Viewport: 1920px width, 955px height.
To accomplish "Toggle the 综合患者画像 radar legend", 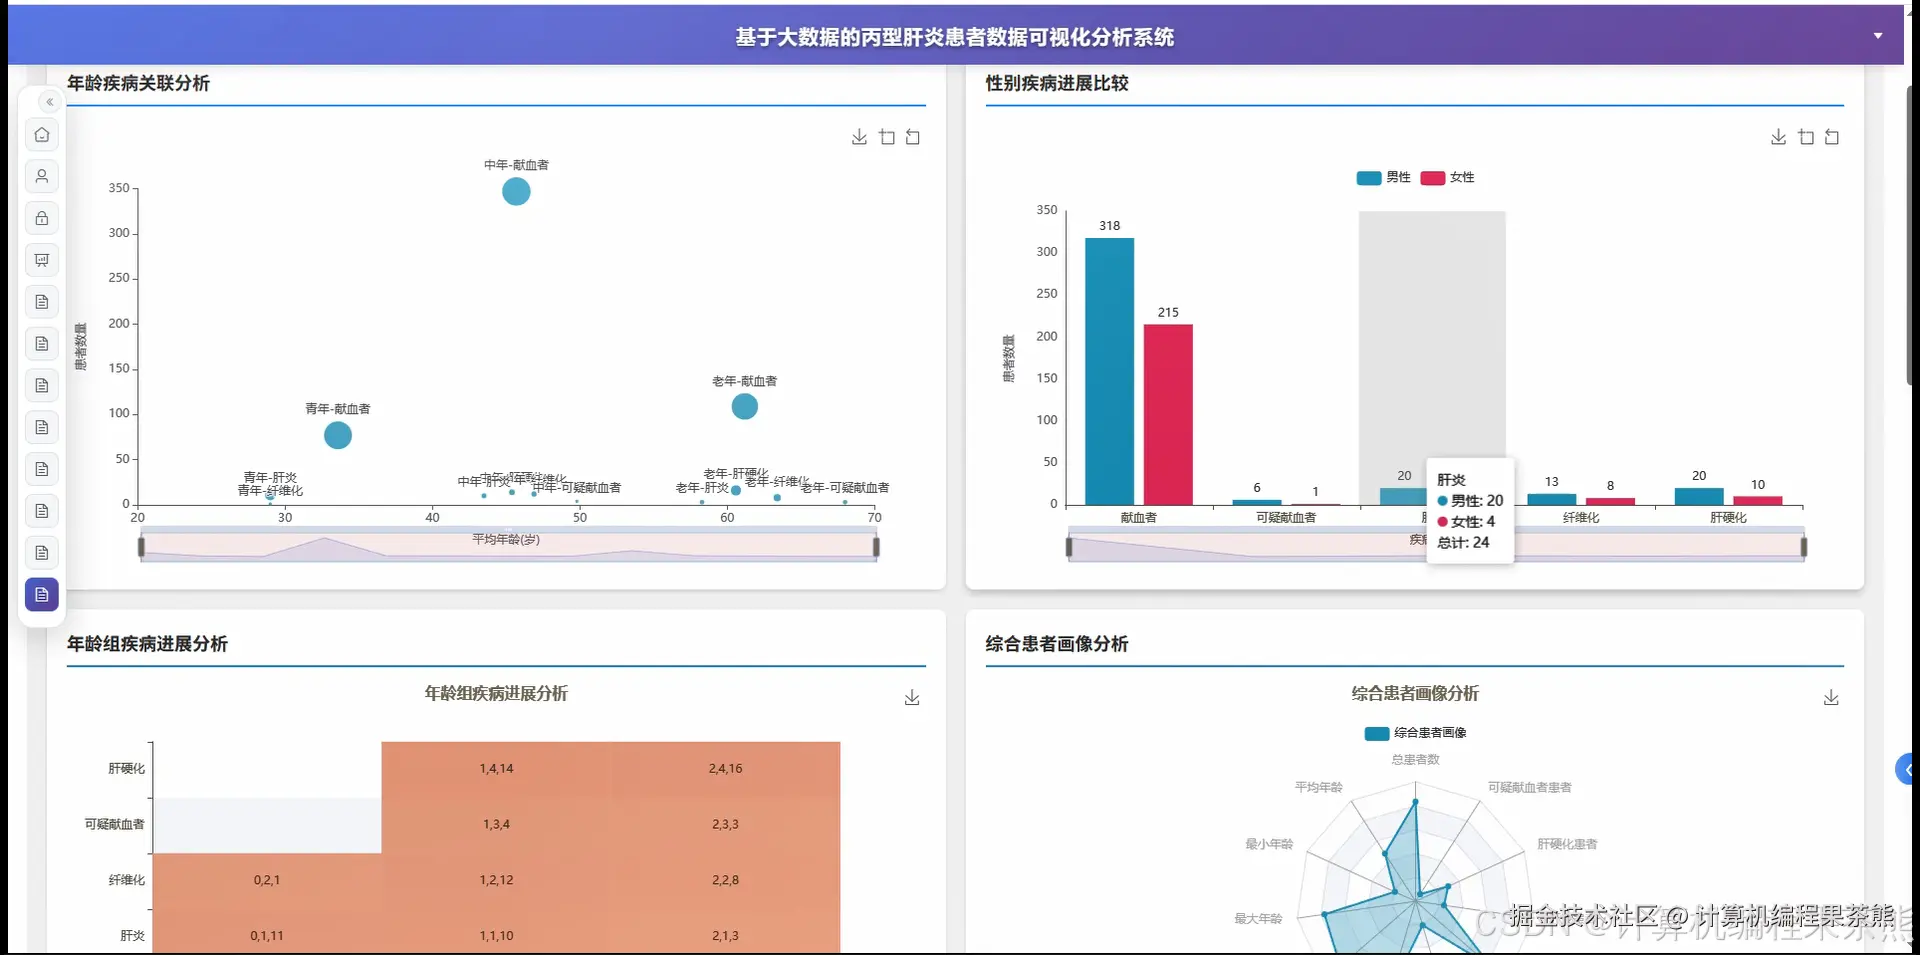I will click(x=1415, y=733).
